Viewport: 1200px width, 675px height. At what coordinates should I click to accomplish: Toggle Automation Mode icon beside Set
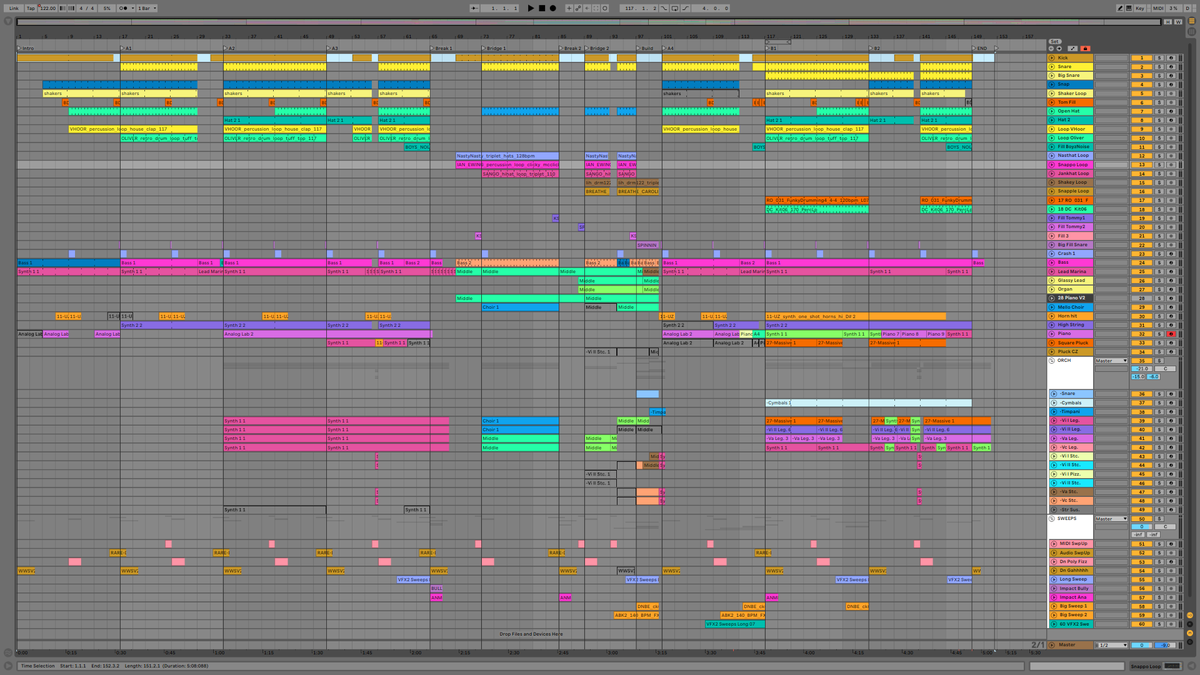pos(1072,49)
